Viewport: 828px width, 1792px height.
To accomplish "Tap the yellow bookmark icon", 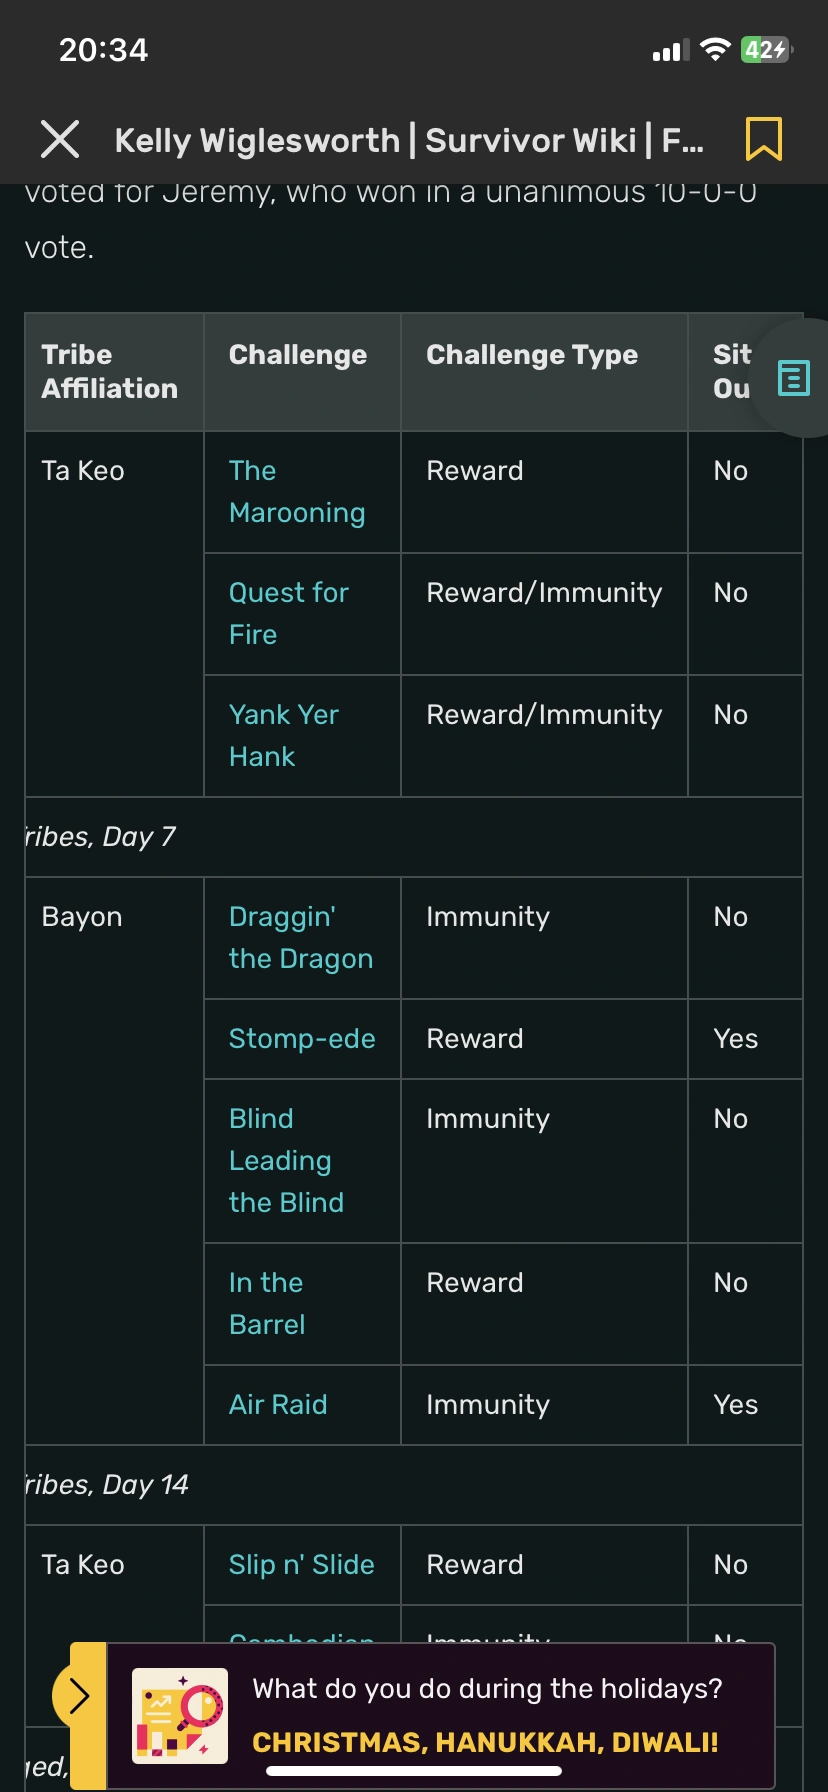I will point(764,139).
